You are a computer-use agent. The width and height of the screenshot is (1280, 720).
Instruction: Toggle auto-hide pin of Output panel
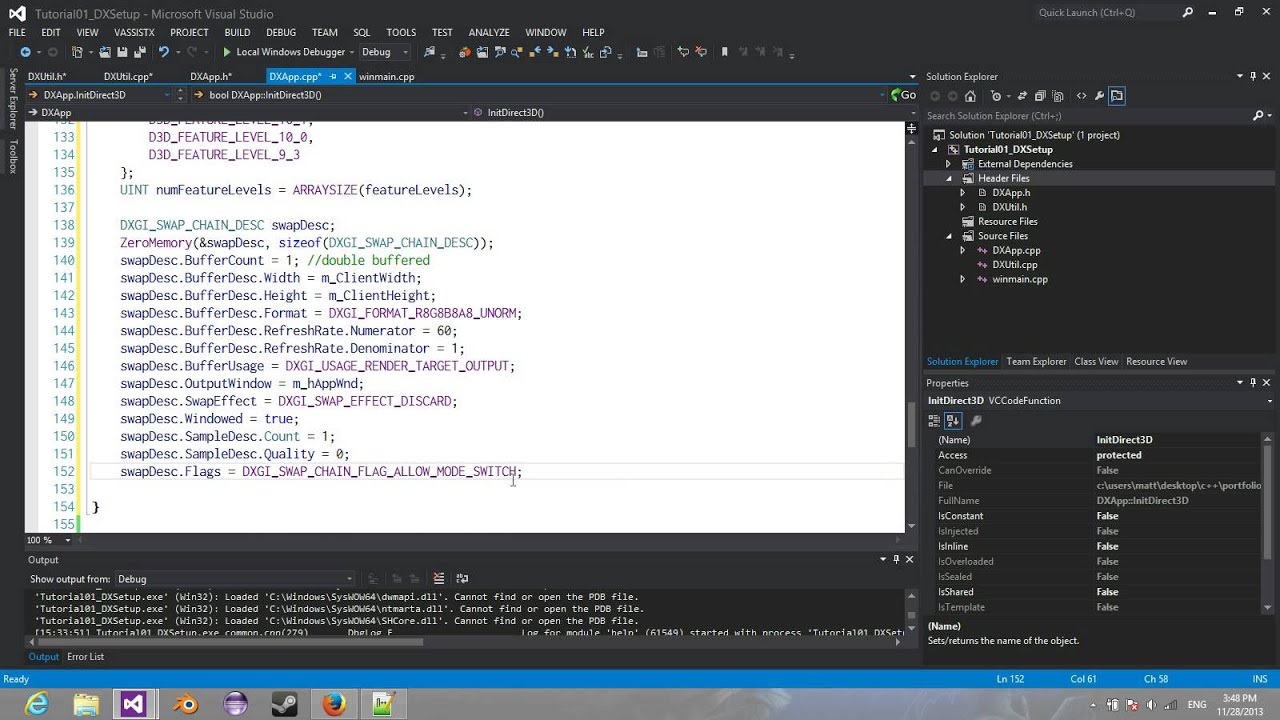(x=896, y=559)
